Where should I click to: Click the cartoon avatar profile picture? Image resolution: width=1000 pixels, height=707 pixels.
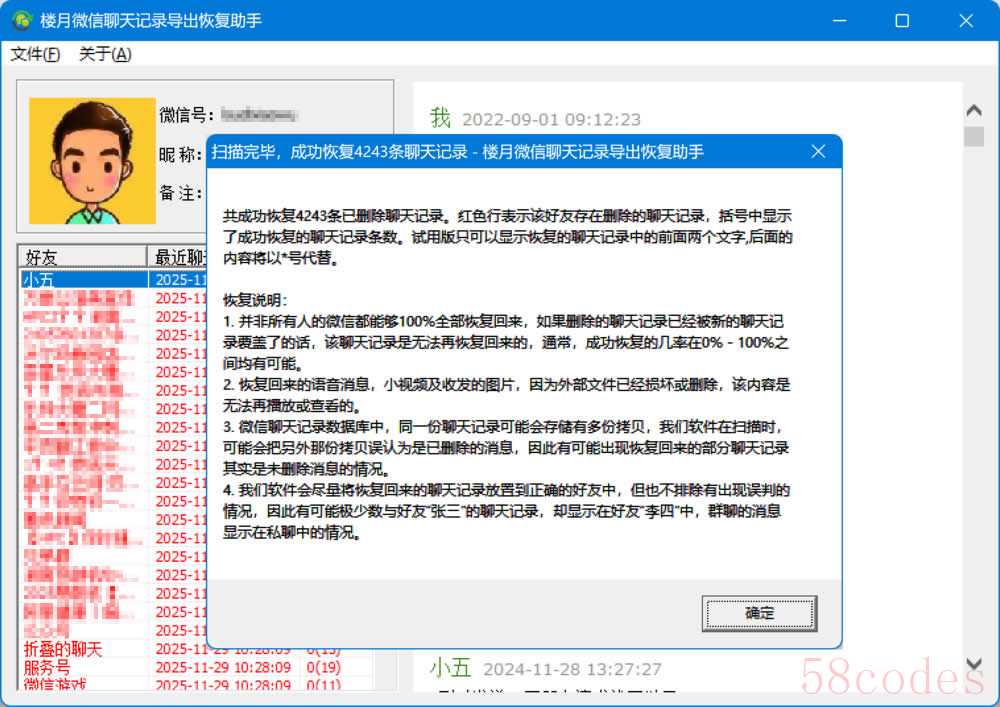(92, 161)
